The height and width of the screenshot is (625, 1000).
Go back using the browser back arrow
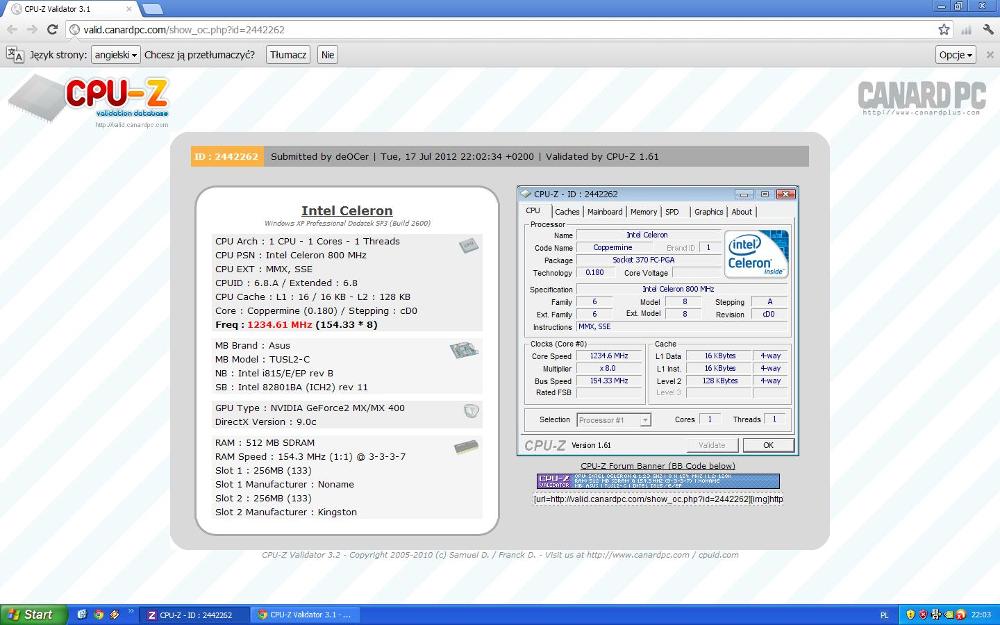(x=13, y=29)
